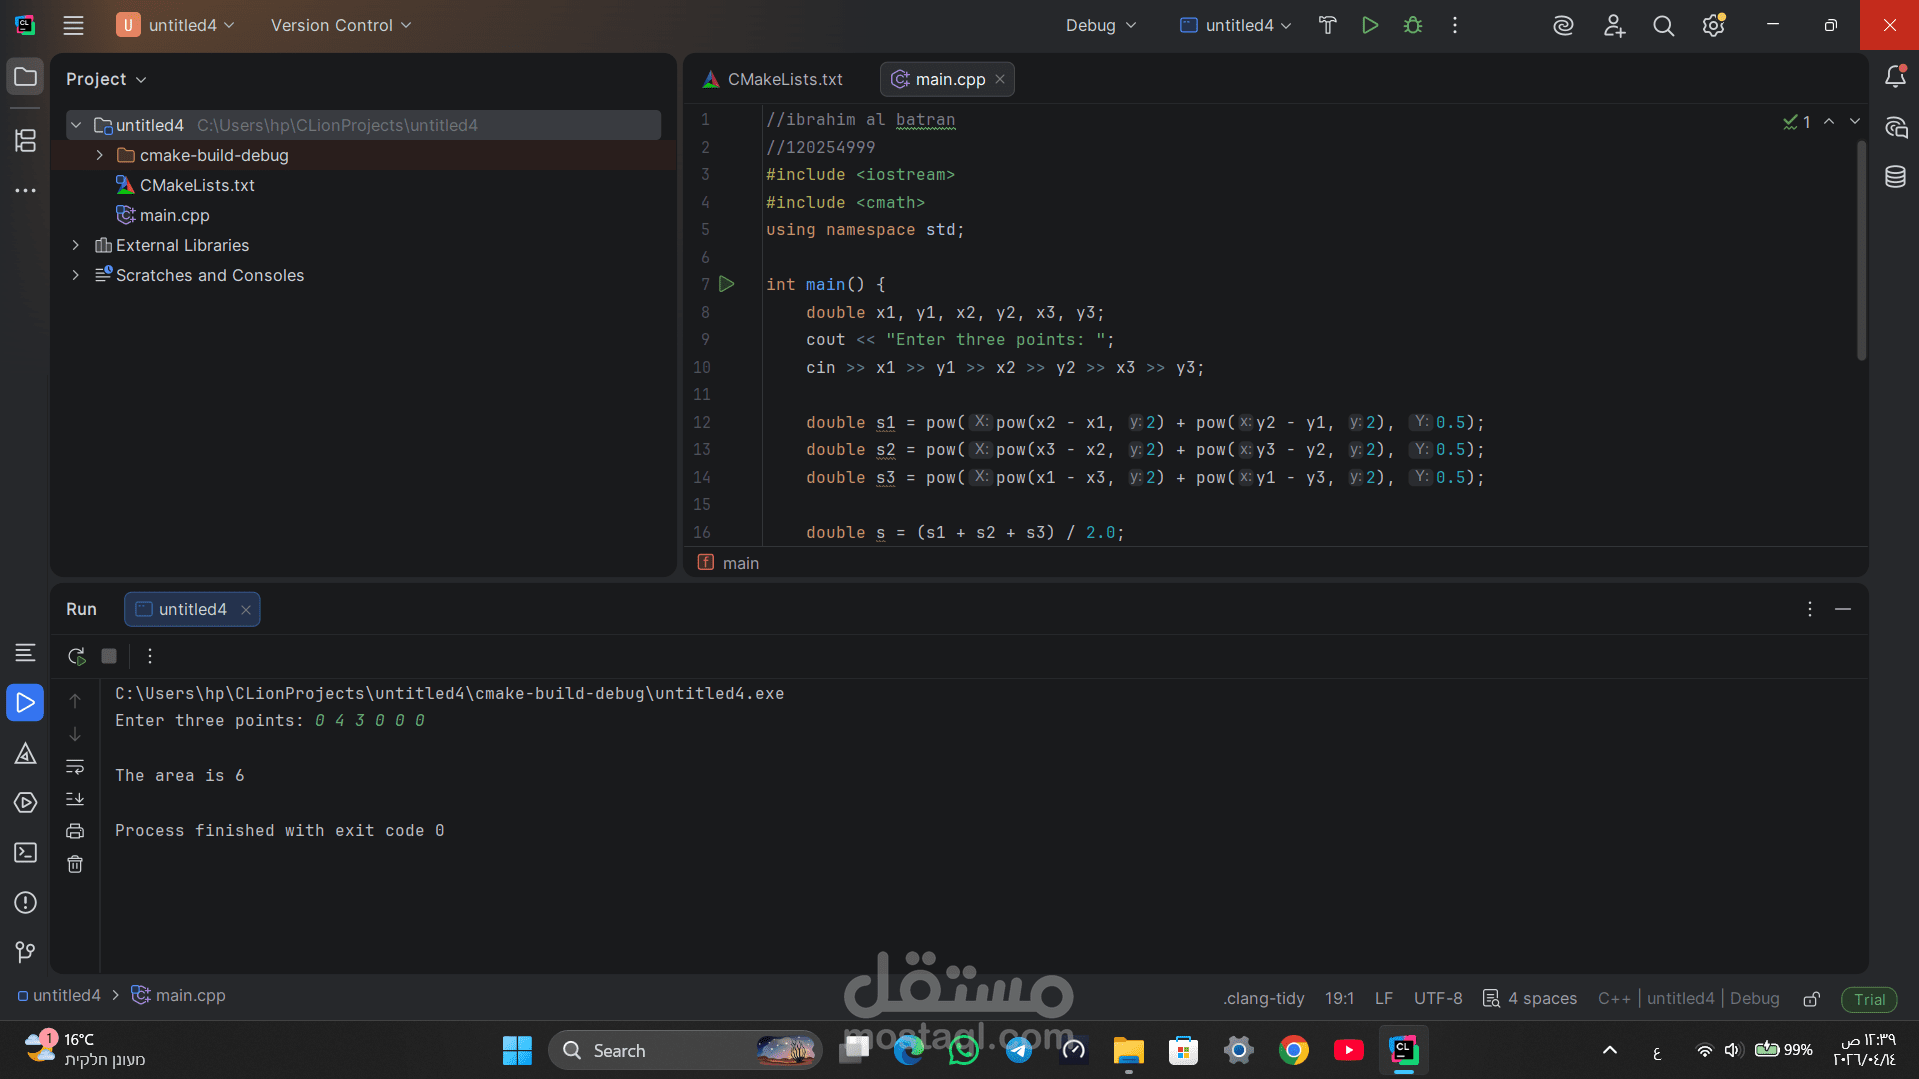Close the main.cpp editor tab
The width and height of the screenshot is (1919, 1079).
click(1000, 79)
